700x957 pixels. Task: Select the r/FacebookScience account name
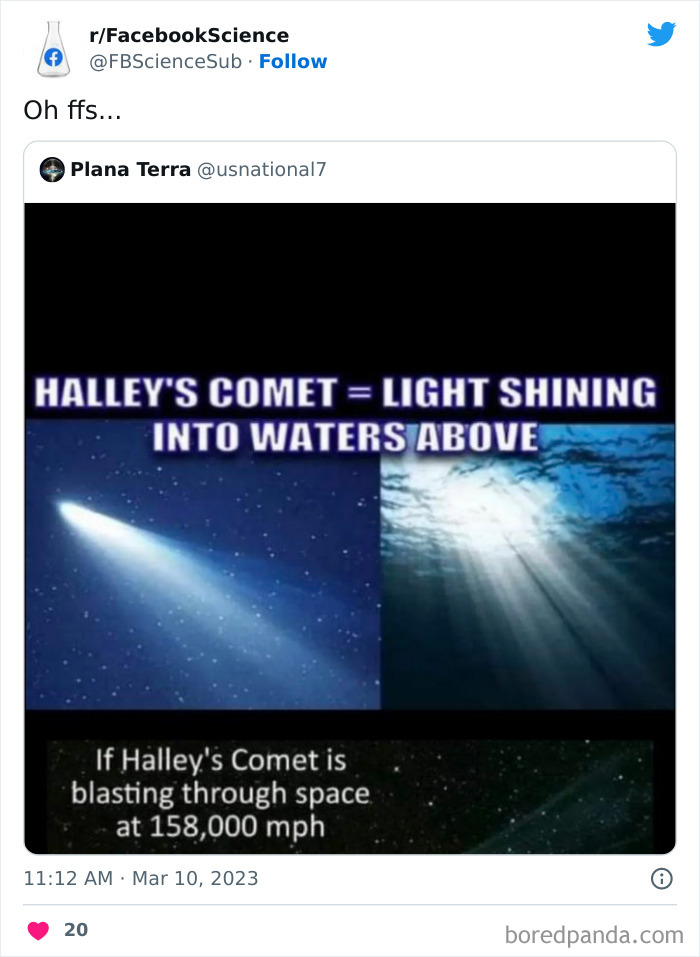click(189, 34)
